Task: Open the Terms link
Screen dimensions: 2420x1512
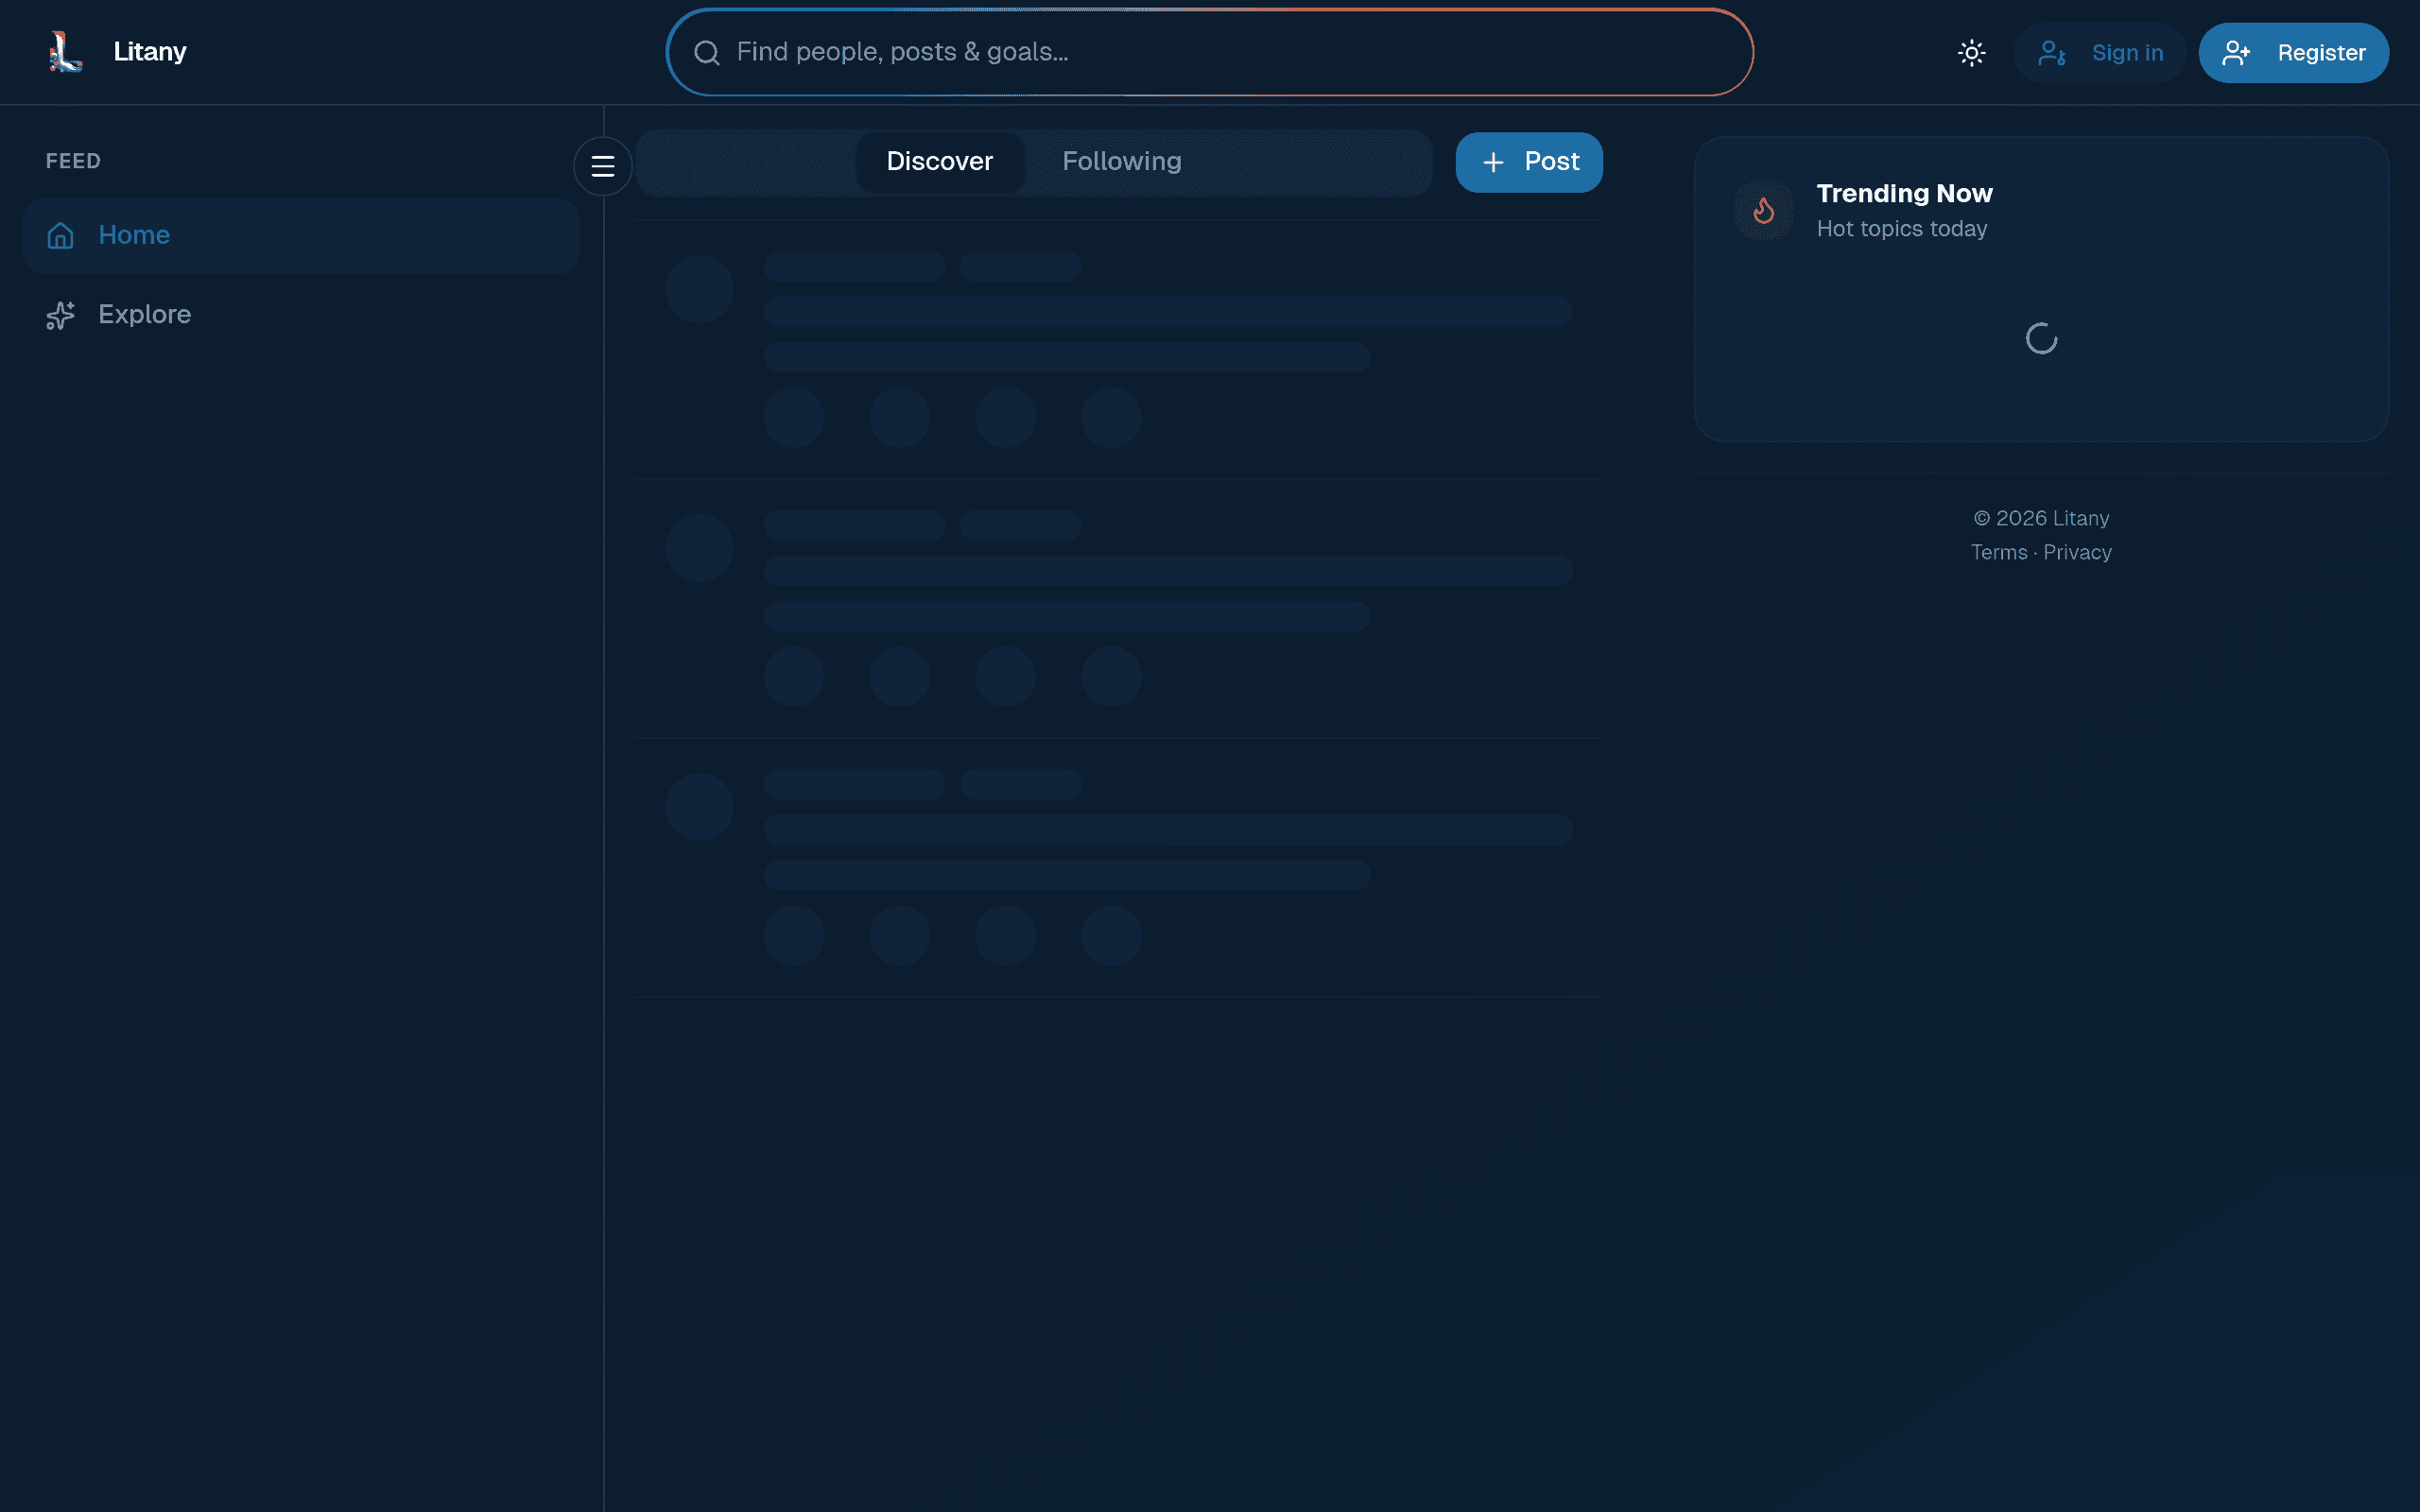Action: click(x=1999, y=552)
